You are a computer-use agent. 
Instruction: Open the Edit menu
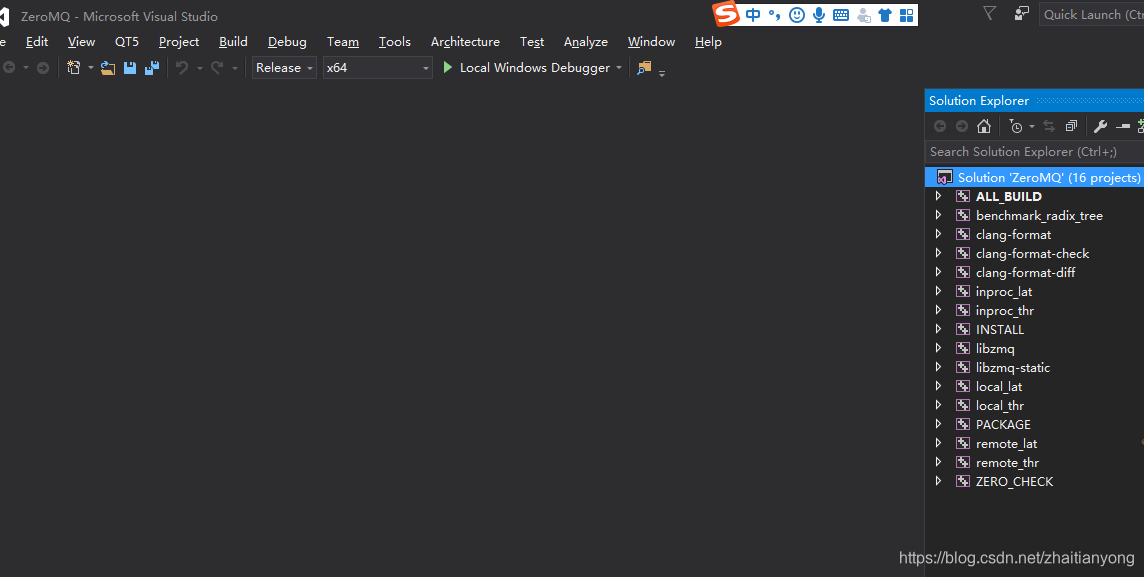[36, 42]
